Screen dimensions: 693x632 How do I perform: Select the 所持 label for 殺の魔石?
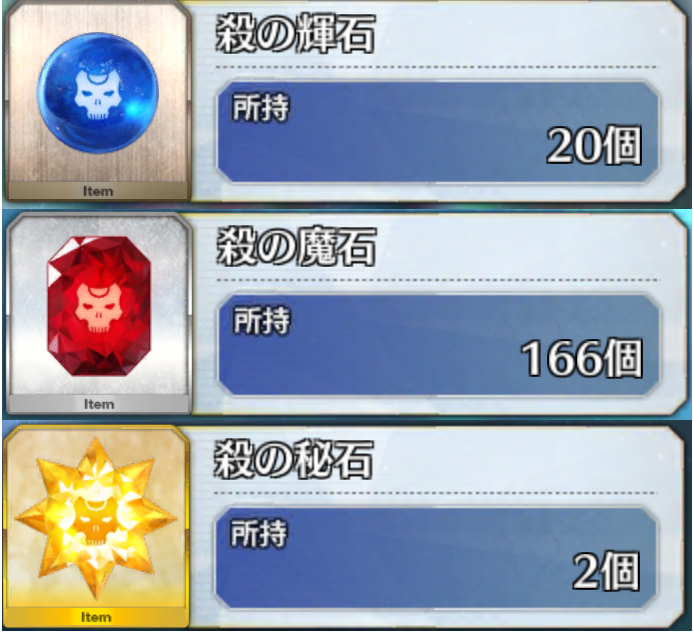click(262, 320)
